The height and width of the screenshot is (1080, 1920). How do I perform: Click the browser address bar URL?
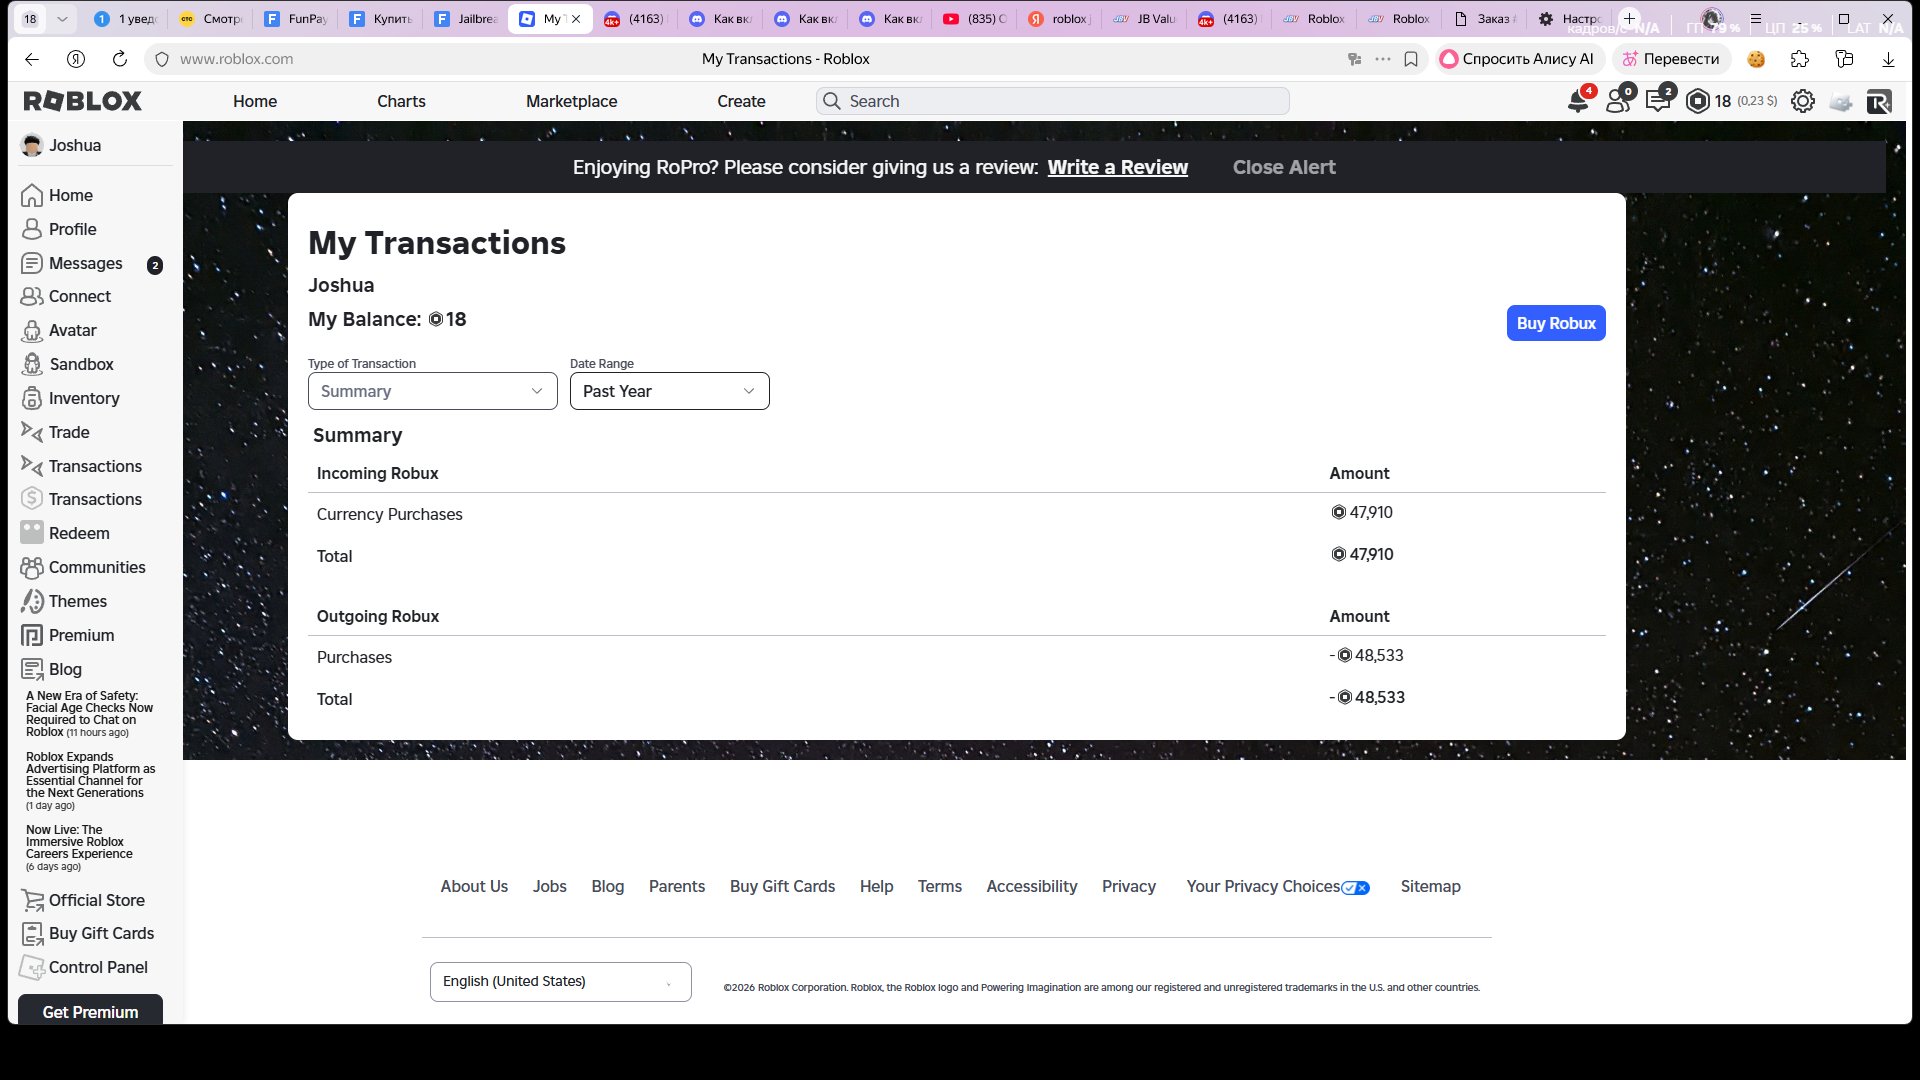click(237, 59)
